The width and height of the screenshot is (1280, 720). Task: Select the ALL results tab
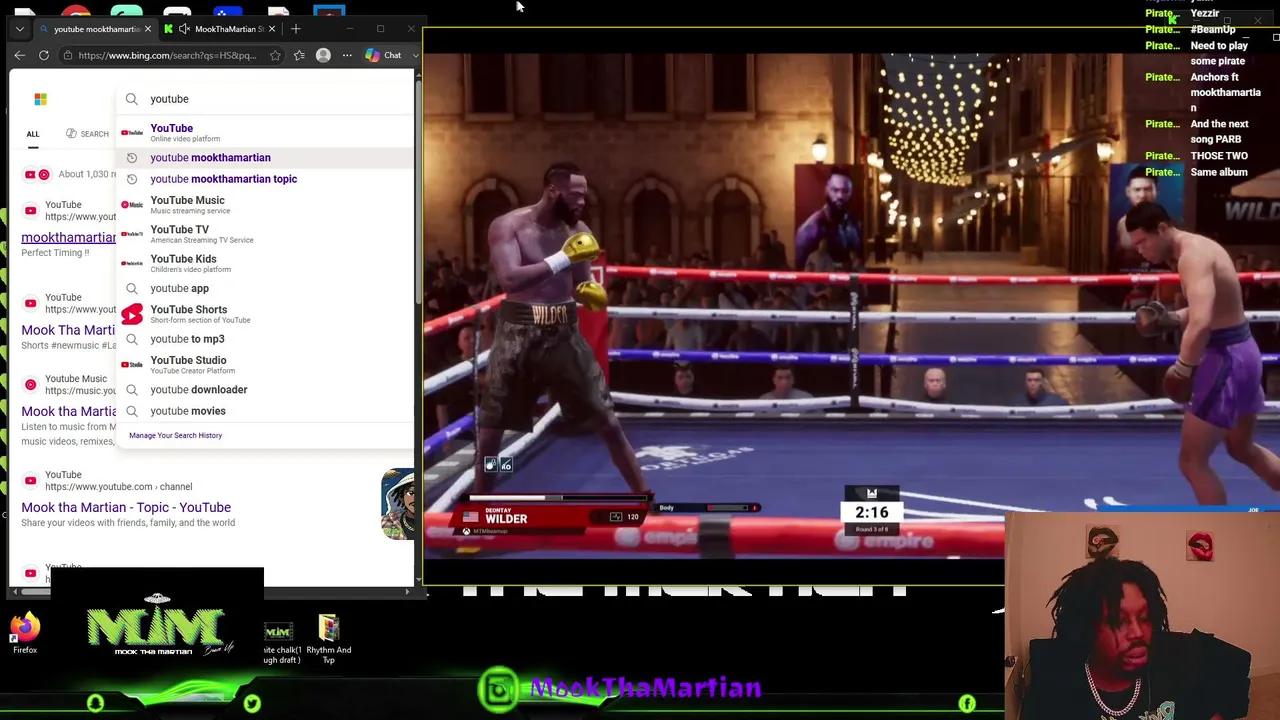coord(33,134)
